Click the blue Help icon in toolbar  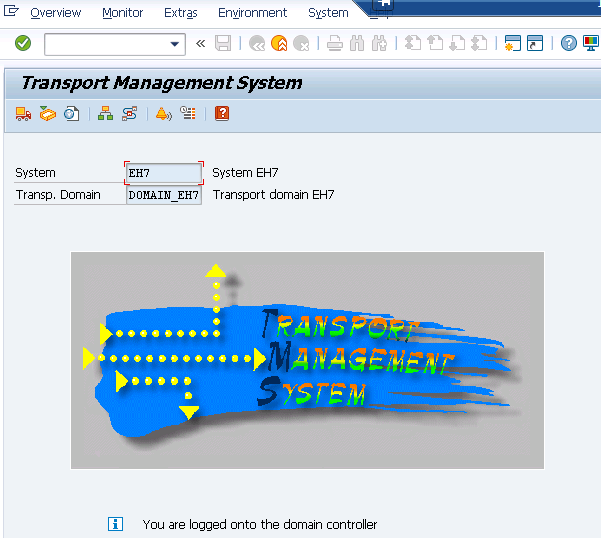(x=568, y=43)
